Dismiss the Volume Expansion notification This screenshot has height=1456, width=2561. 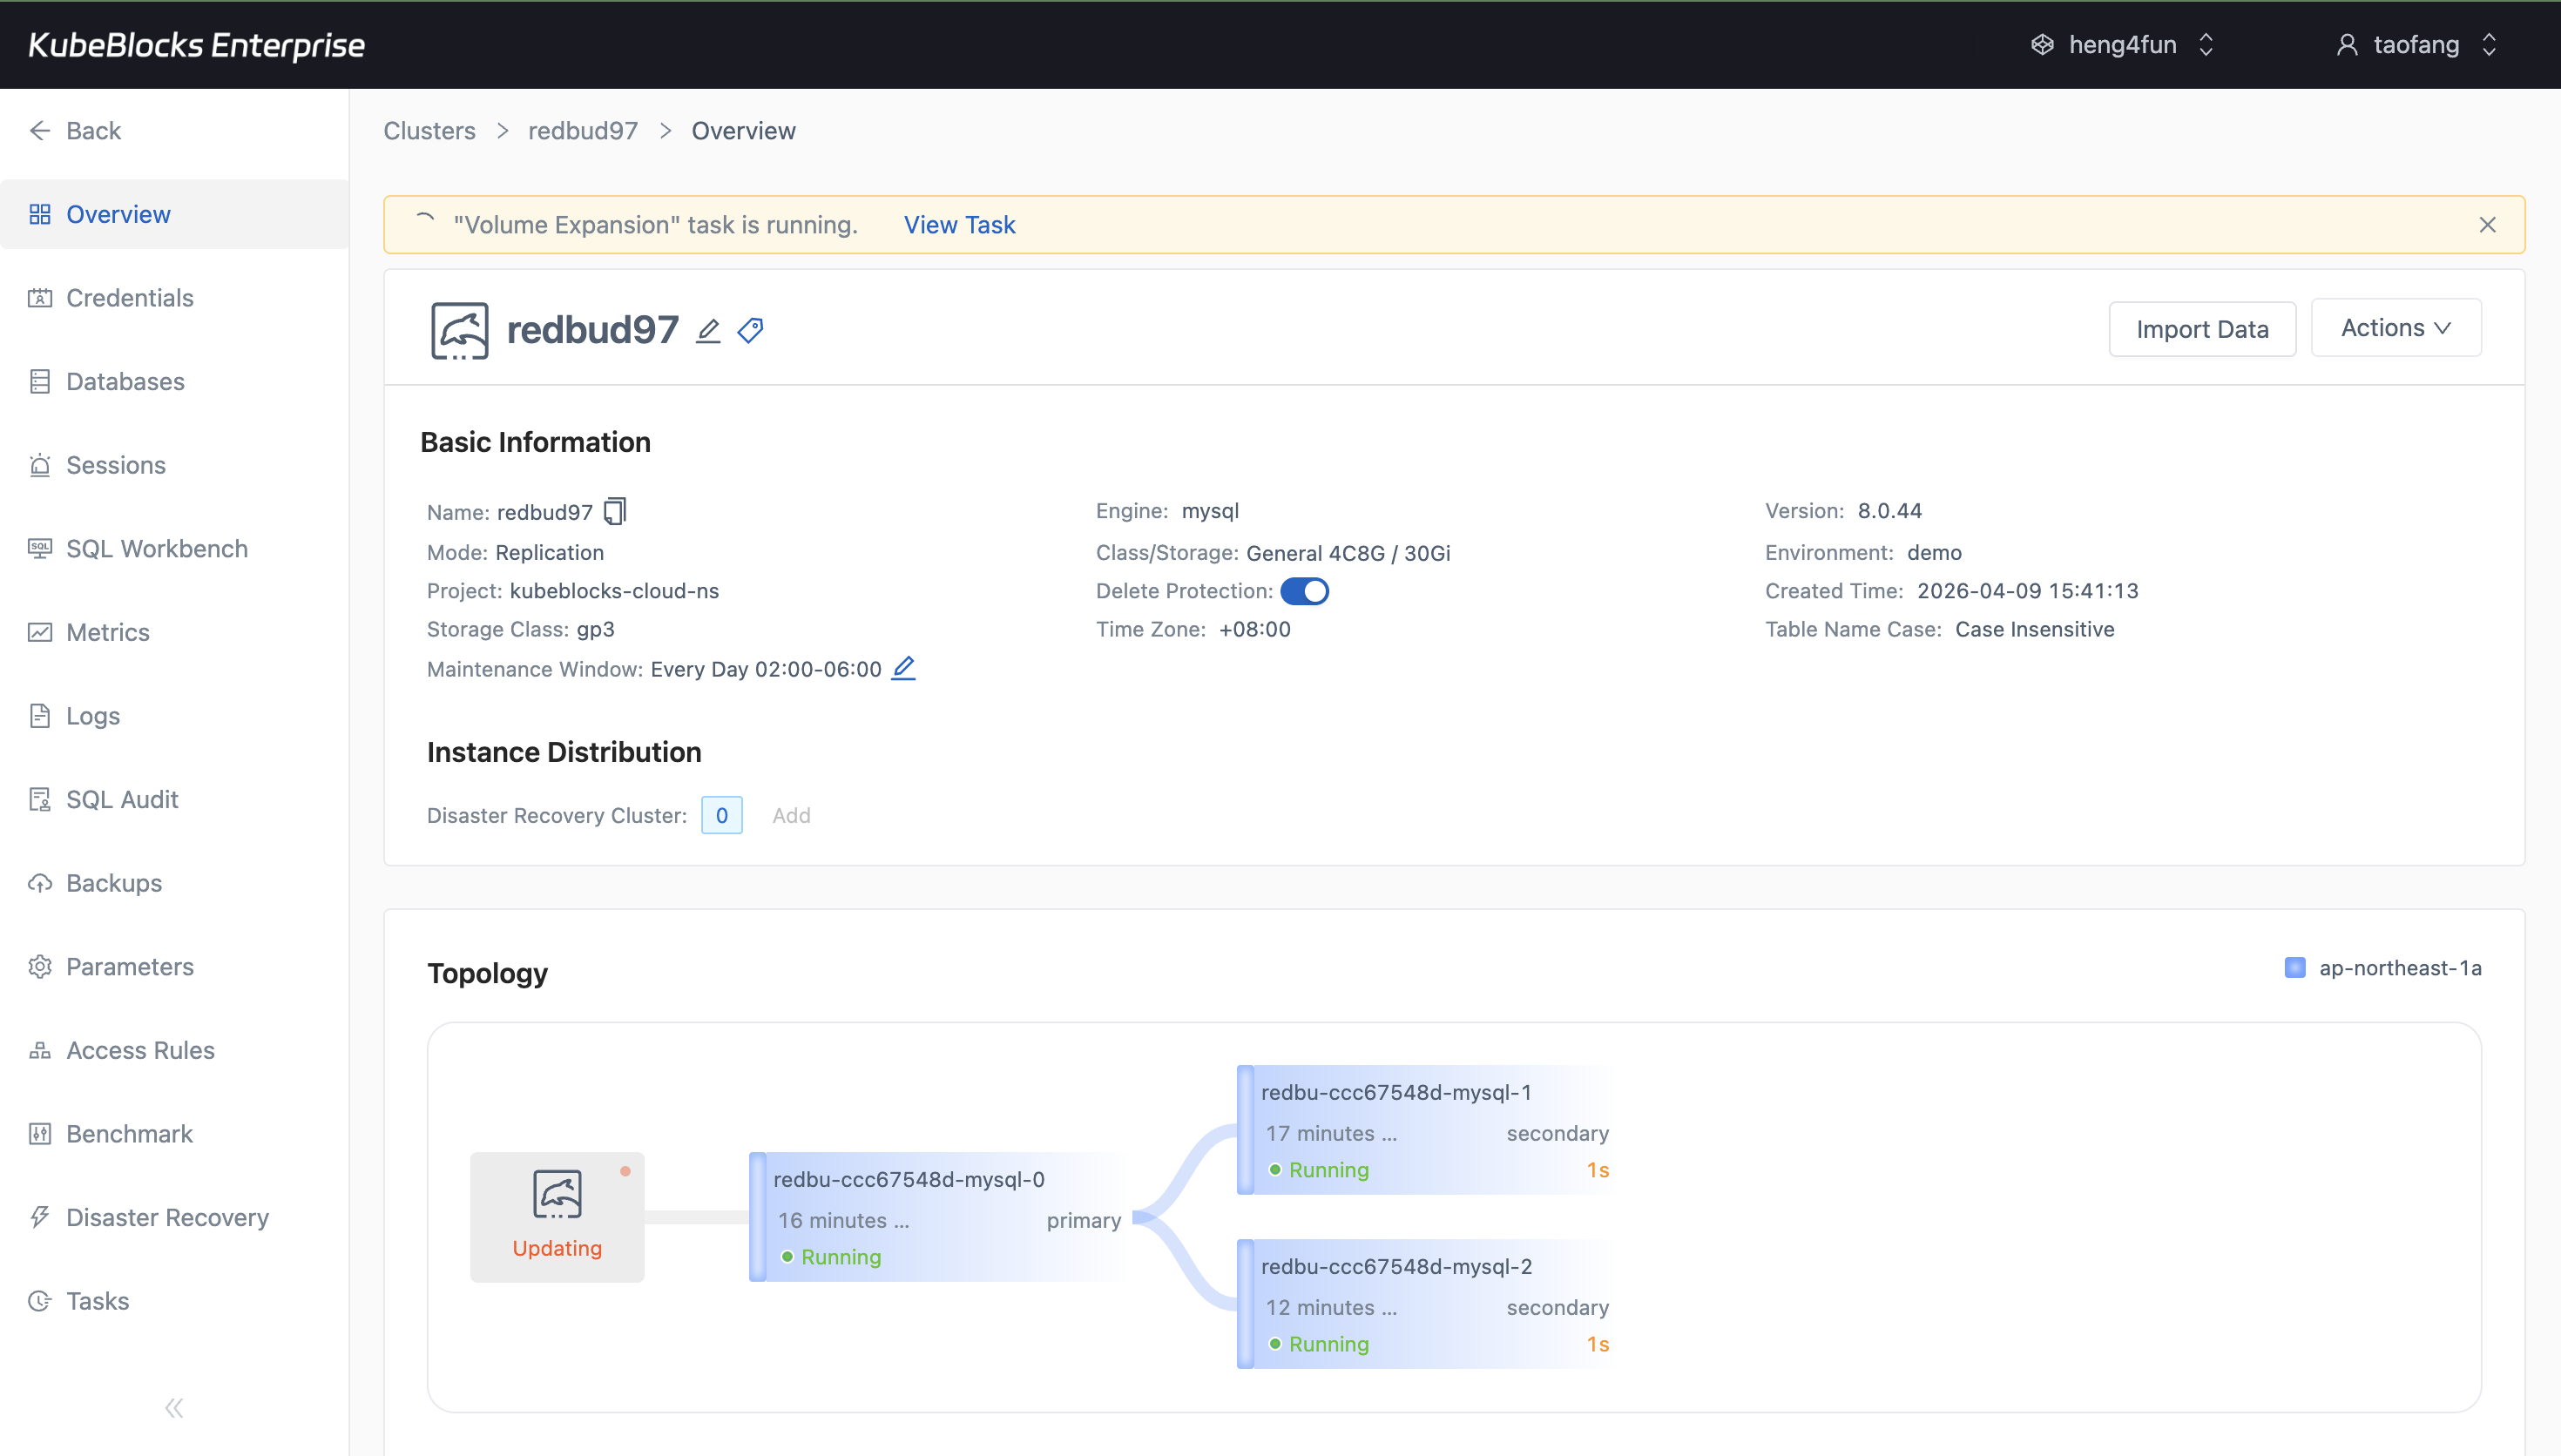2487,224
